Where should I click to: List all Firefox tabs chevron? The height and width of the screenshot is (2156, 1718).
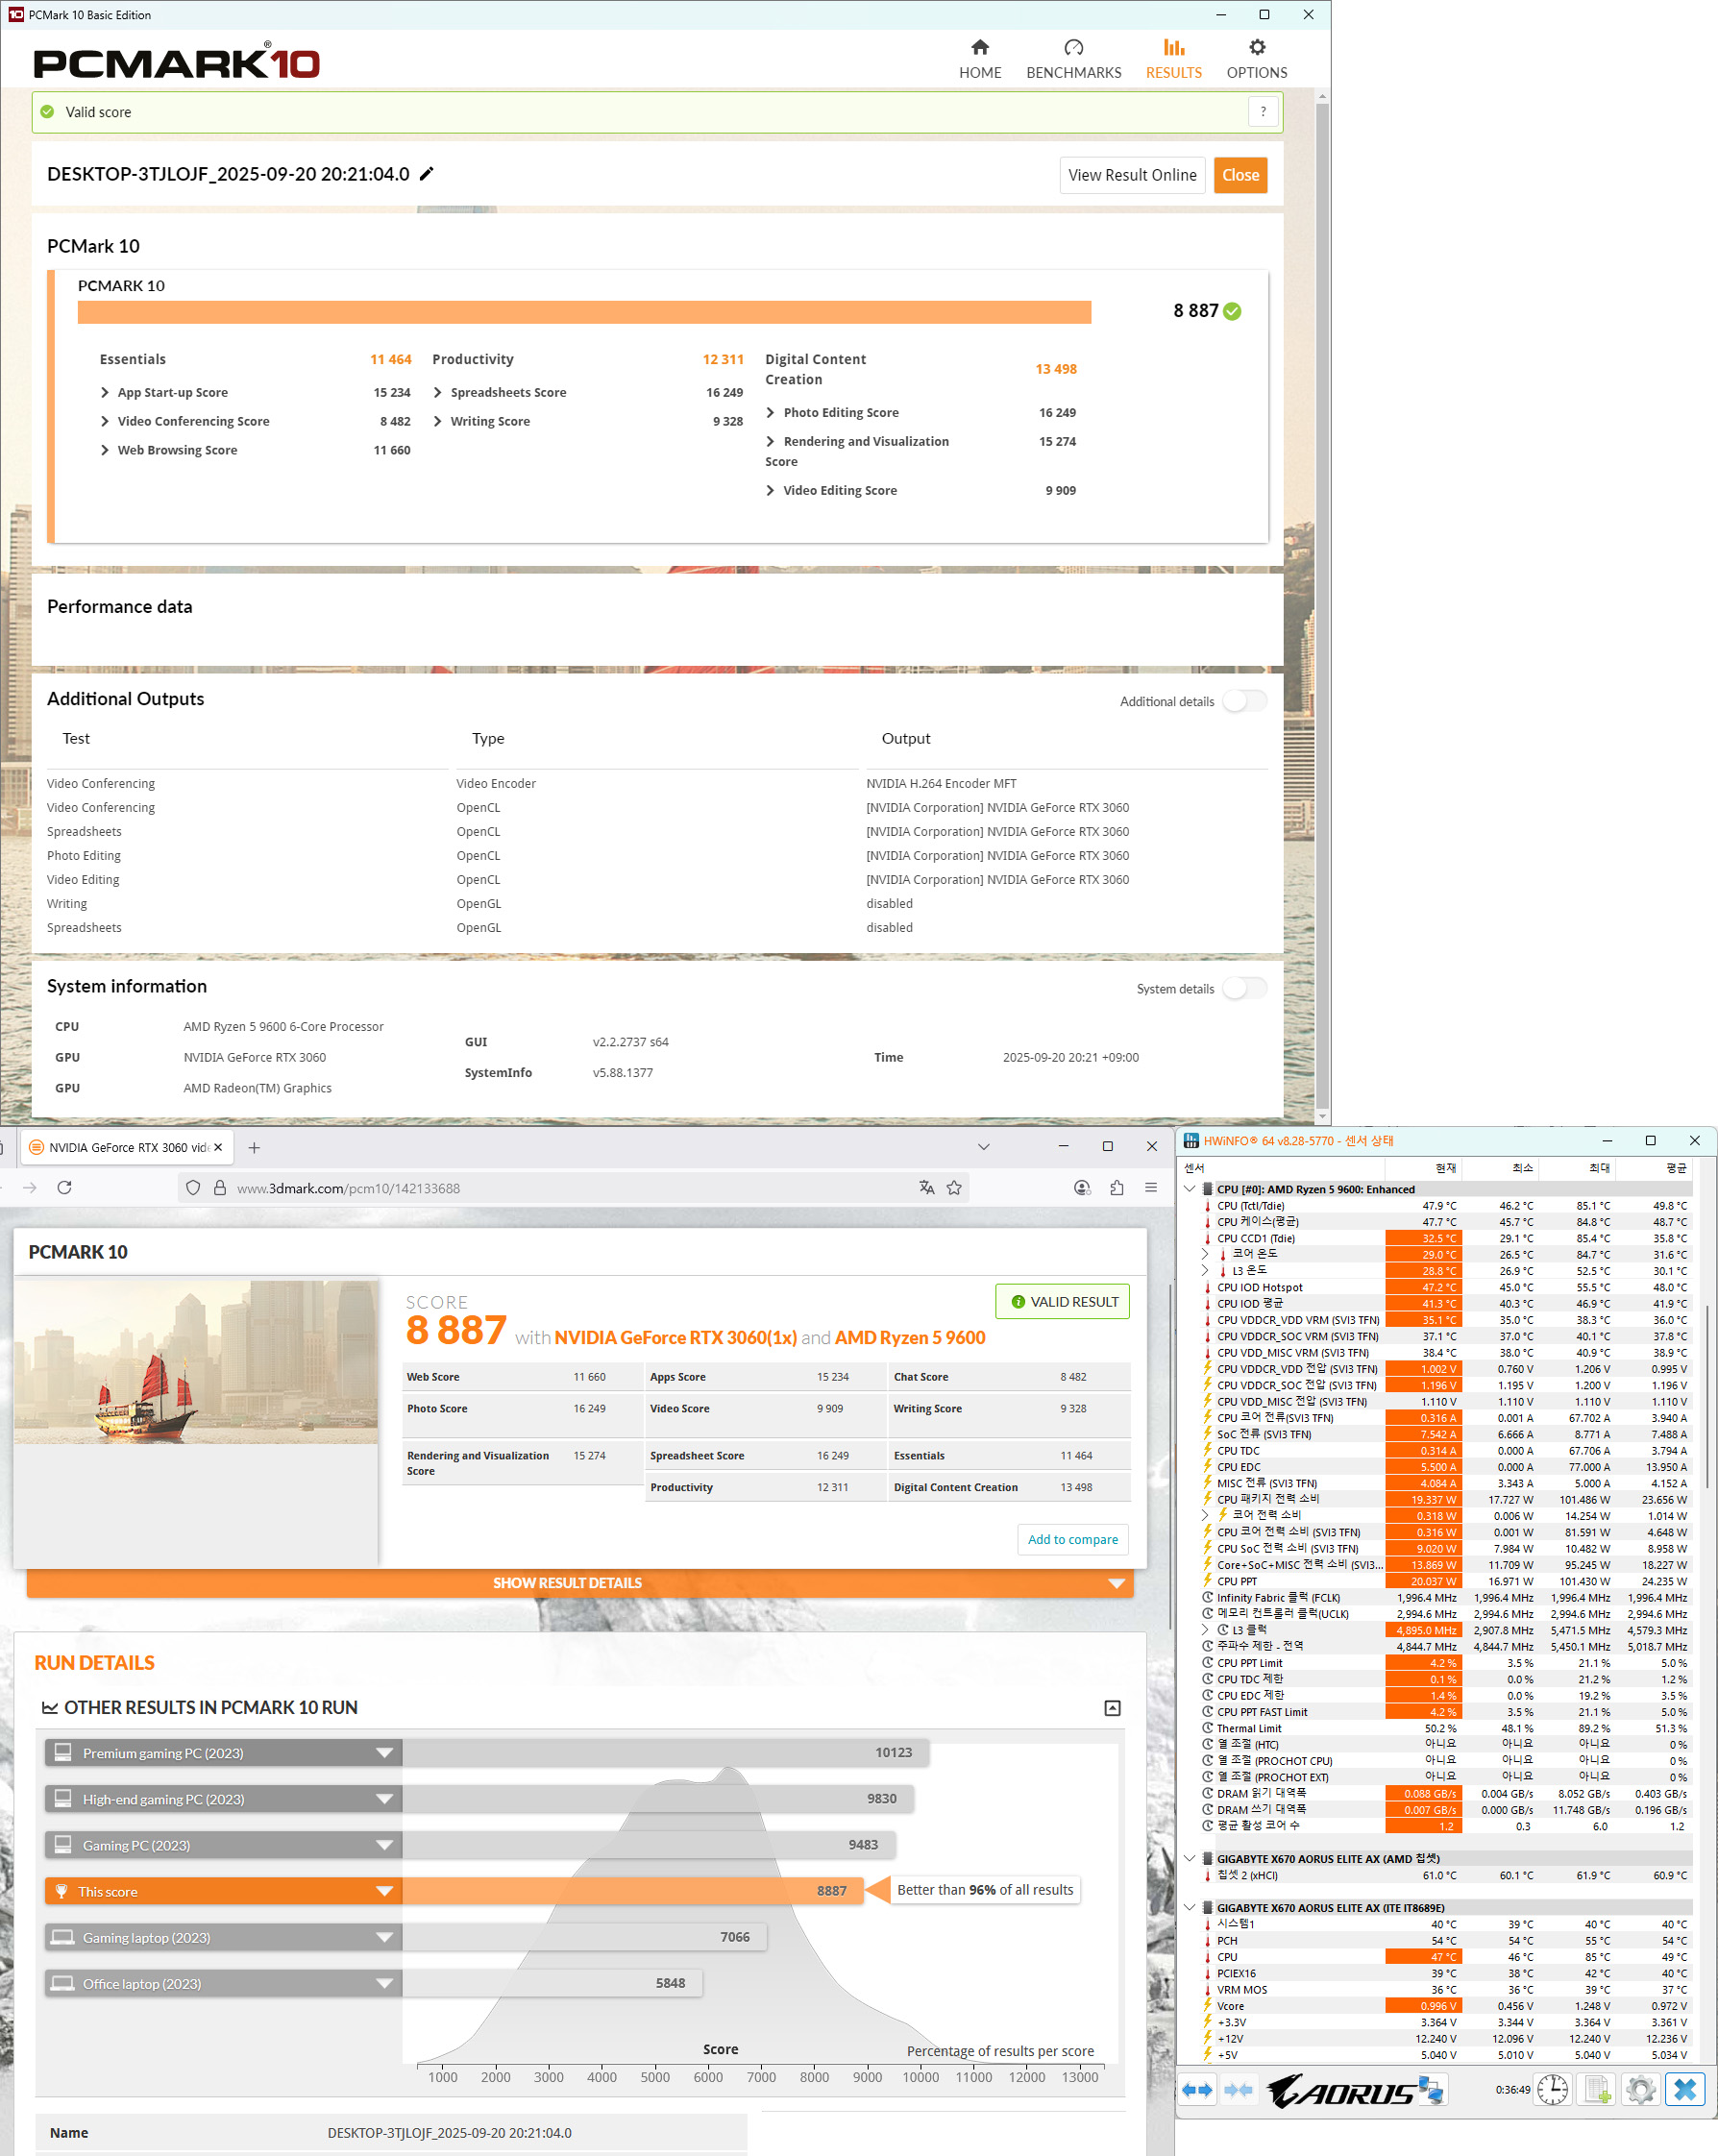pyautogui.click(x=984, y=1147)
